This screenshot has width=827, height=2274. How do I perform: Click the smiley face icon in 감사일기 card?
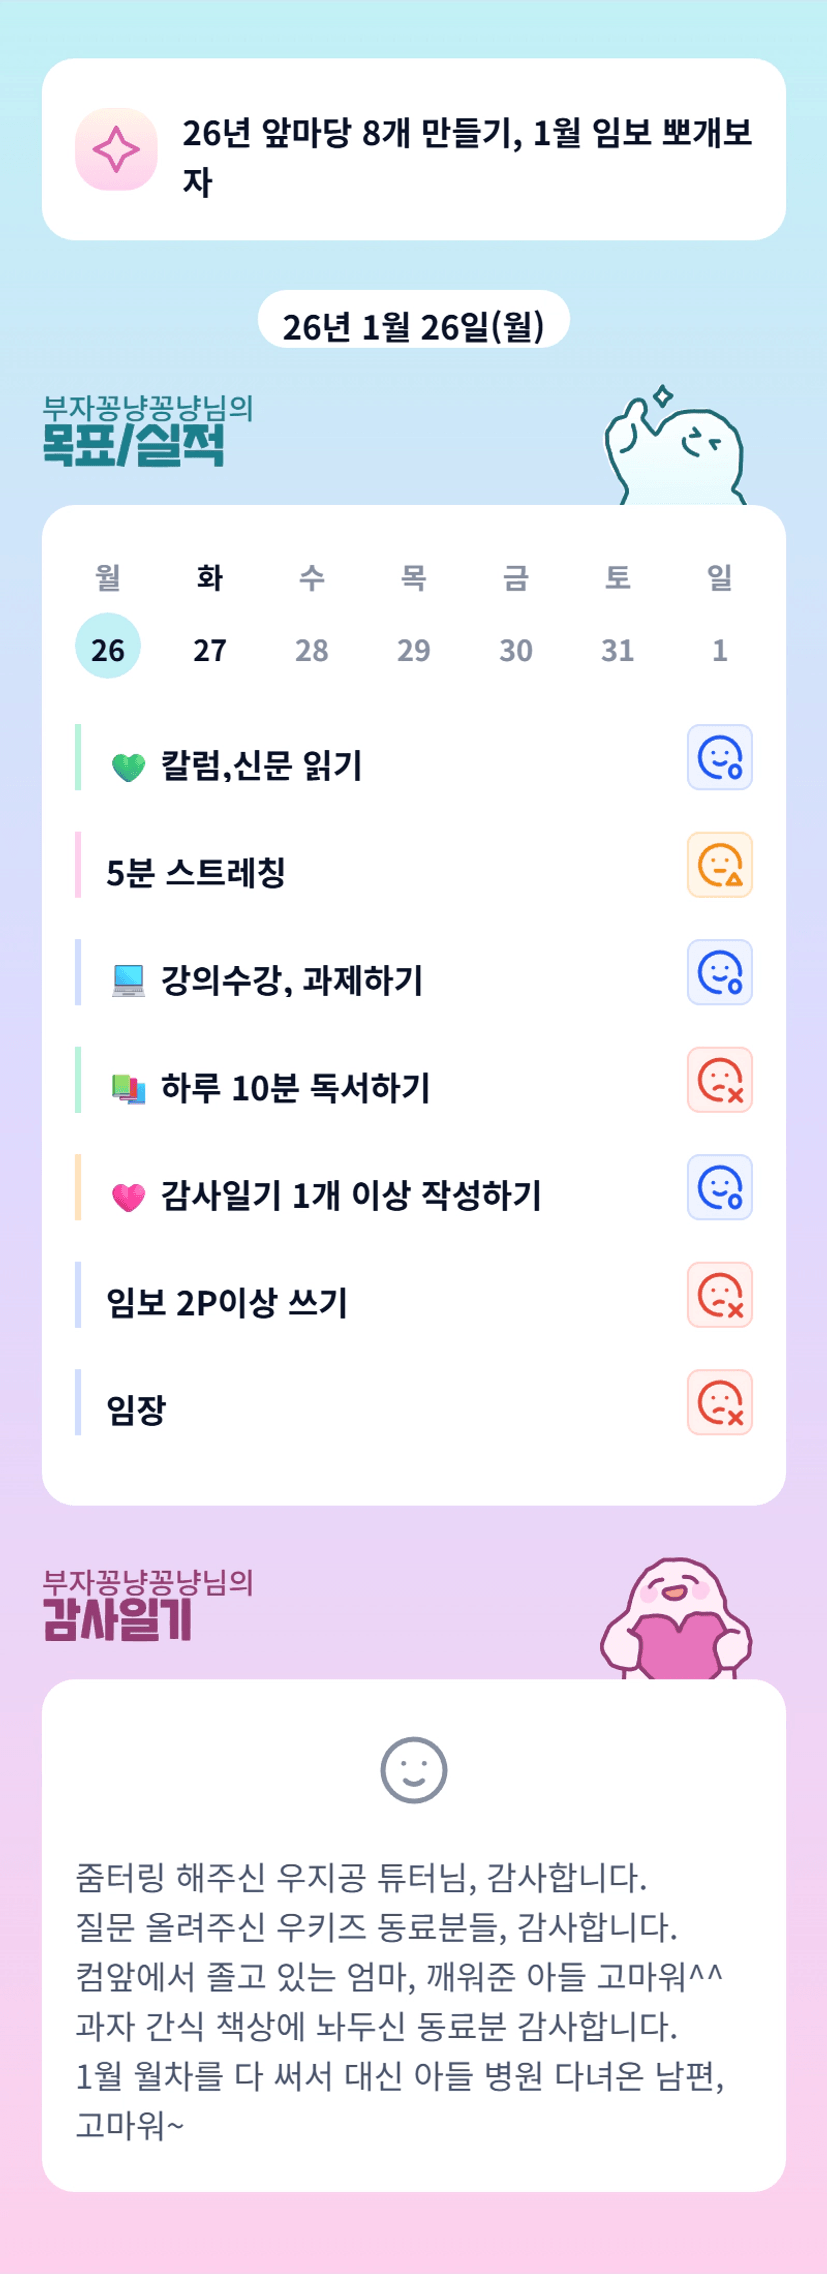pyautogui.click(x=414, y=1770)
